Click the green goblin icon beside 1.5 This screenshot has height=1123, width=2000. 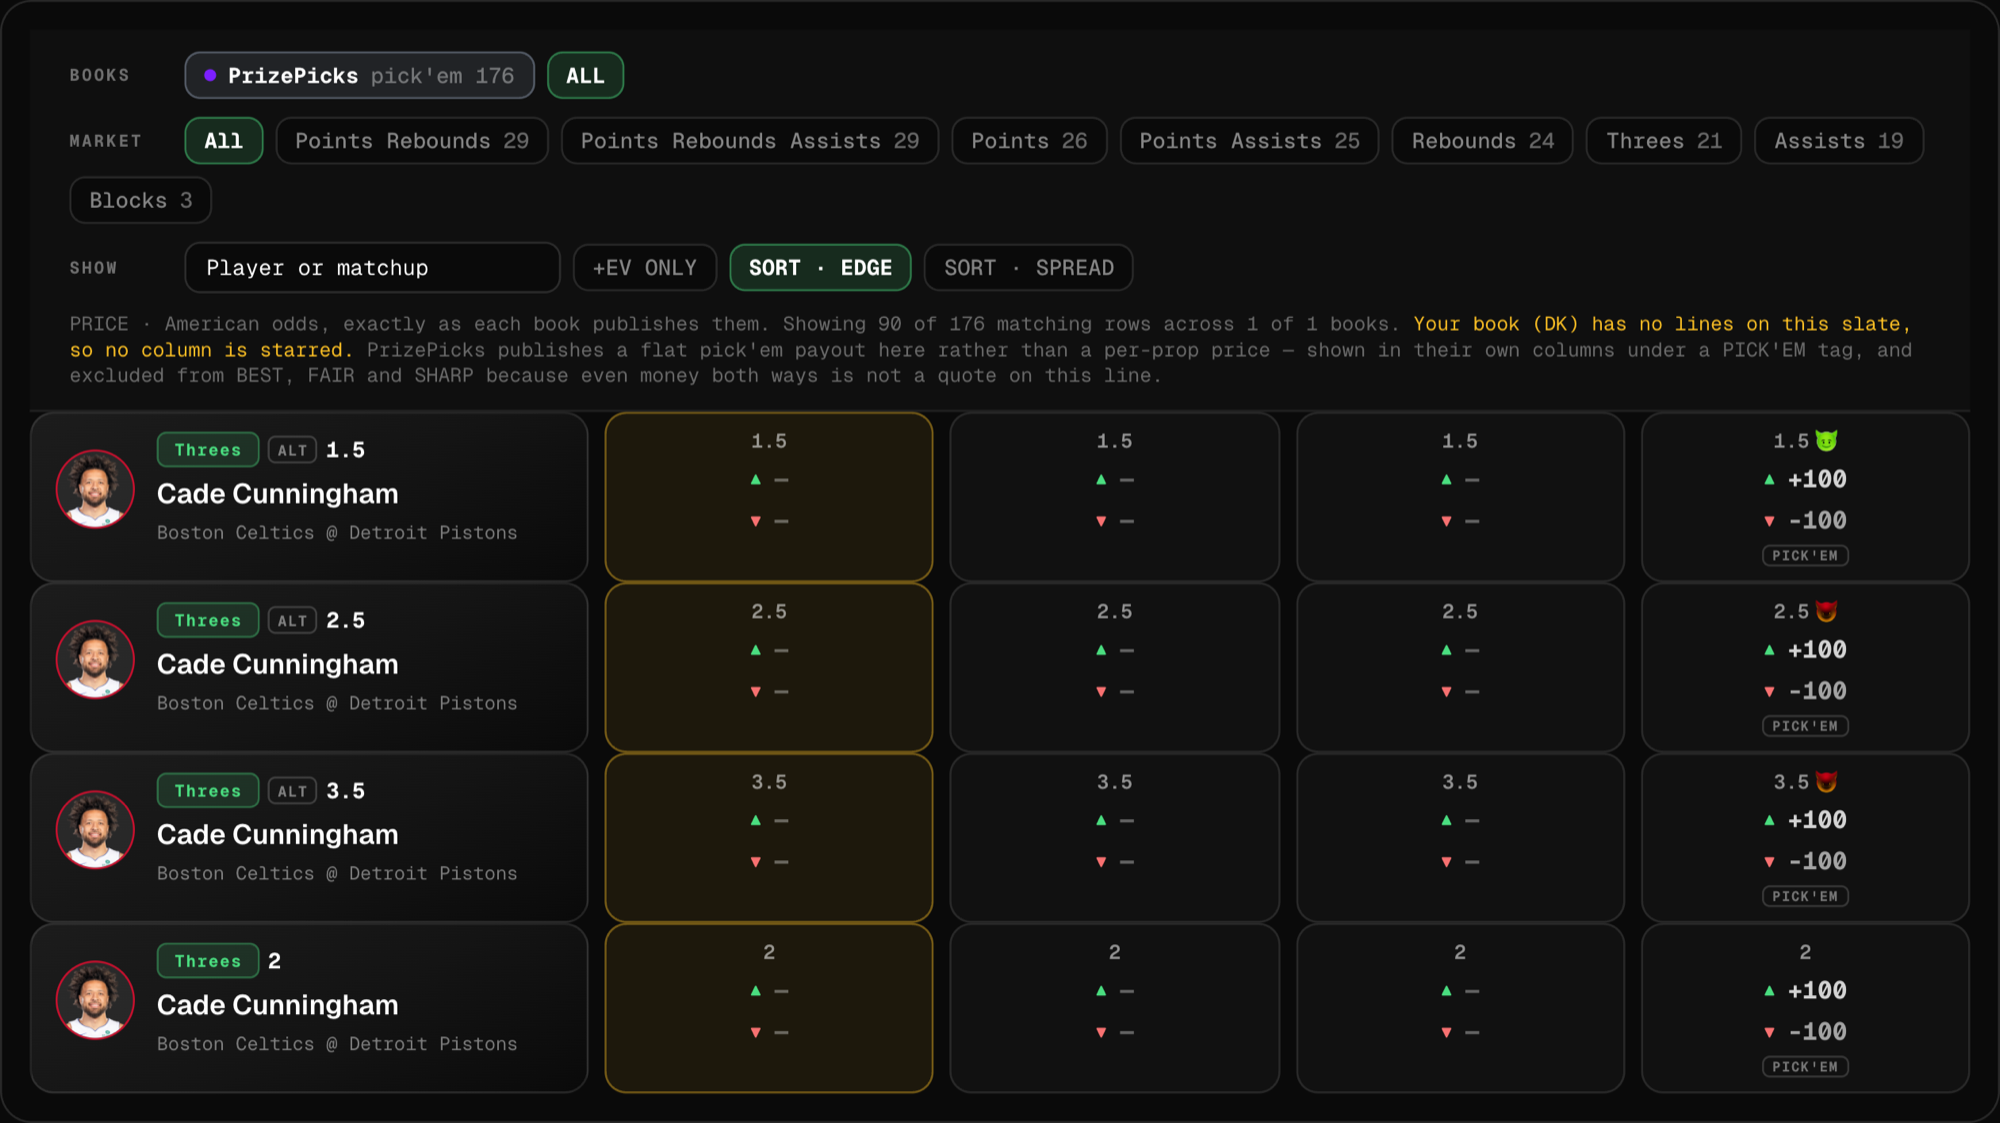tap(1826, 441)
